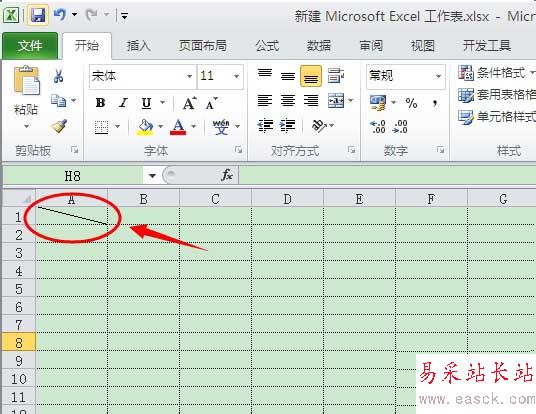Open the font color dropdown arrow
Screen dimensions: 536x414
(x=193, y=127)
